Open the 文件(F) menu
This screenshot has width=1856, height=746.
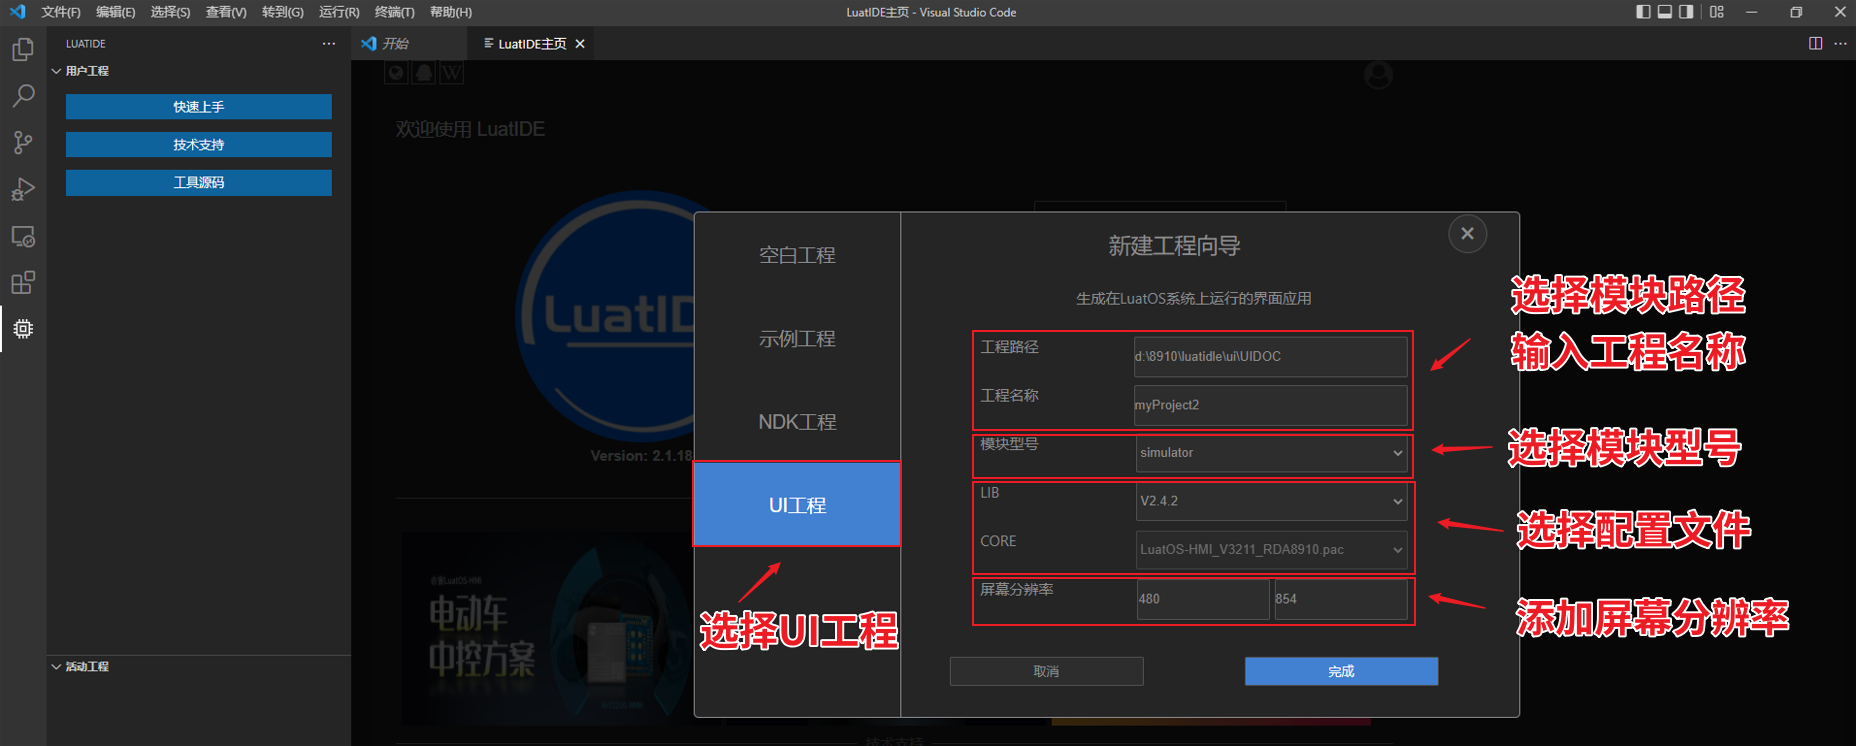pyautogui.click(x=61, y=12)
